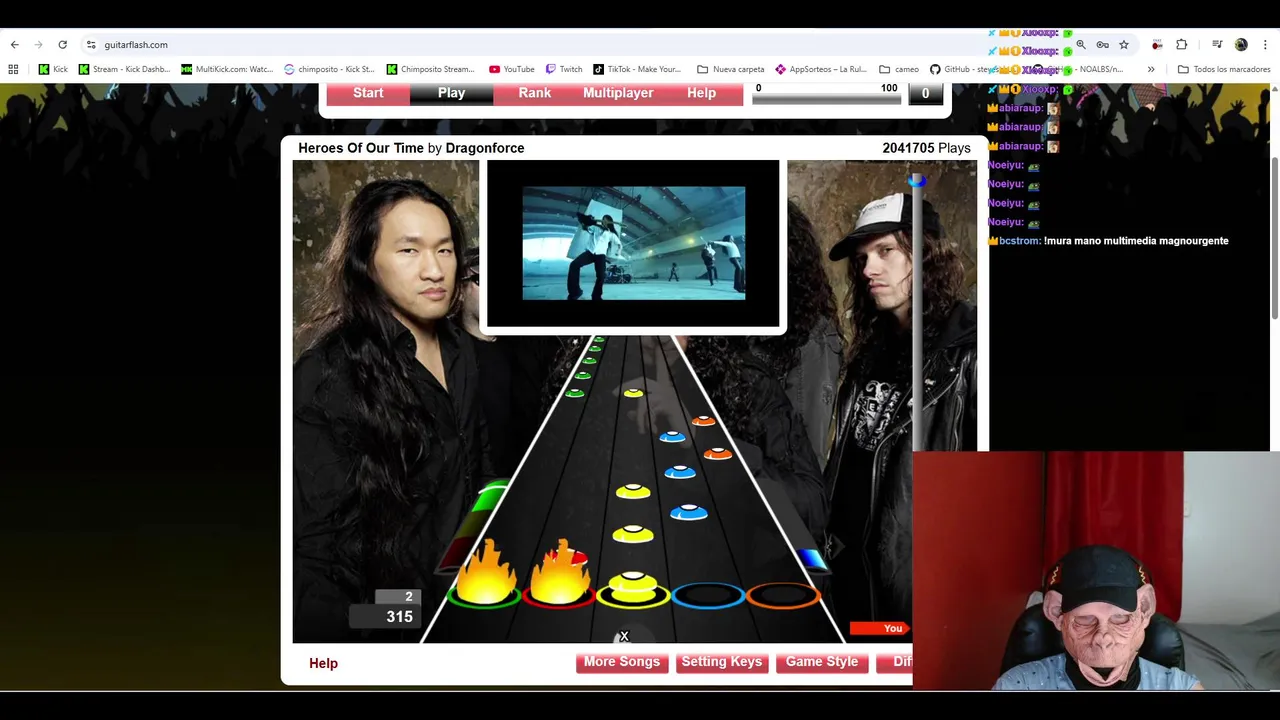Open the chimposito - Kick St... bookmark
Screen dimensions: 1280x720
[x=329, y=69]
